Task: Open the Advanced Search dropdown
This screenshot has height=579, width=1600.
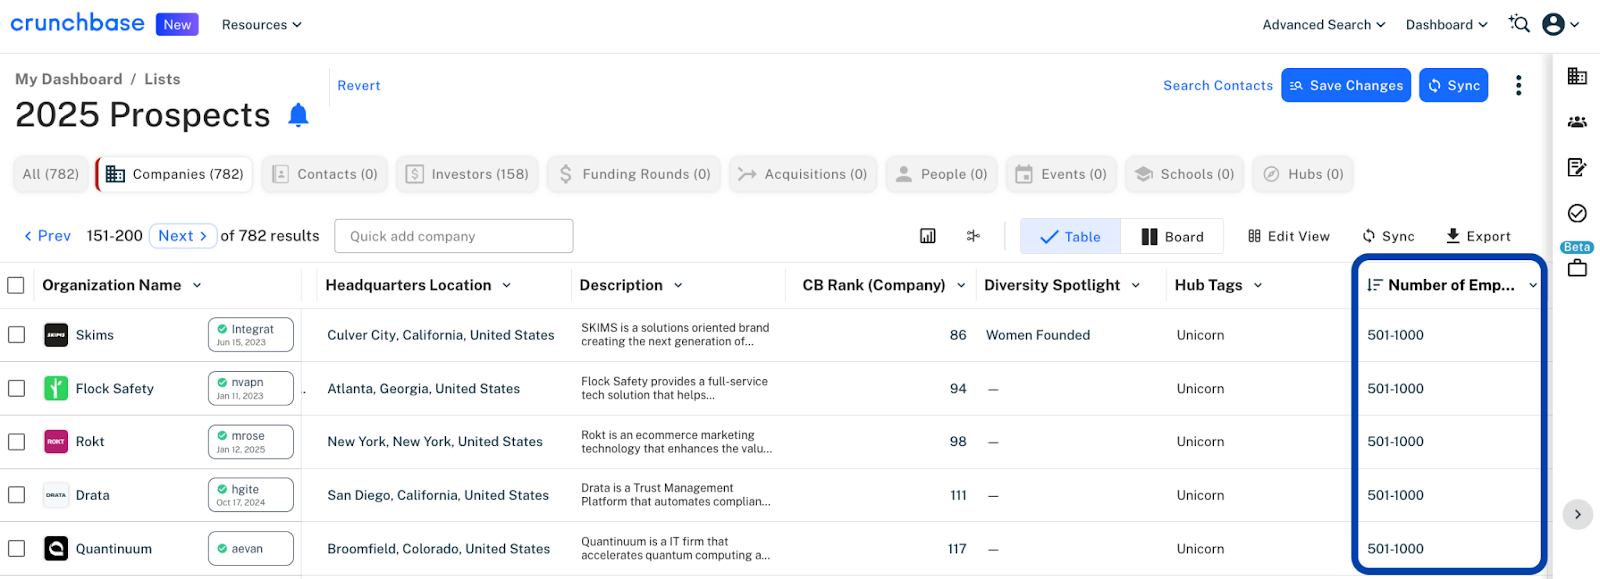Action: click(x=1324, y=25)
